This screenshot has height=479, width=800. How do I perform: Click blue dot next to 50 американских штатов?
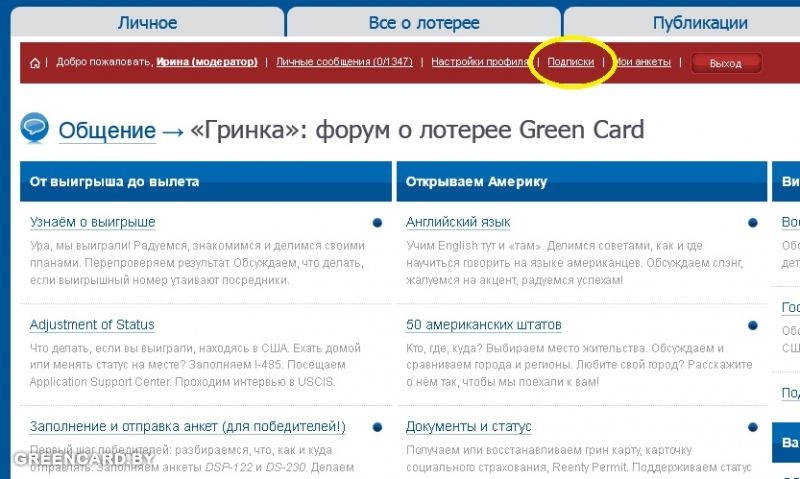[x=753, y=325]
